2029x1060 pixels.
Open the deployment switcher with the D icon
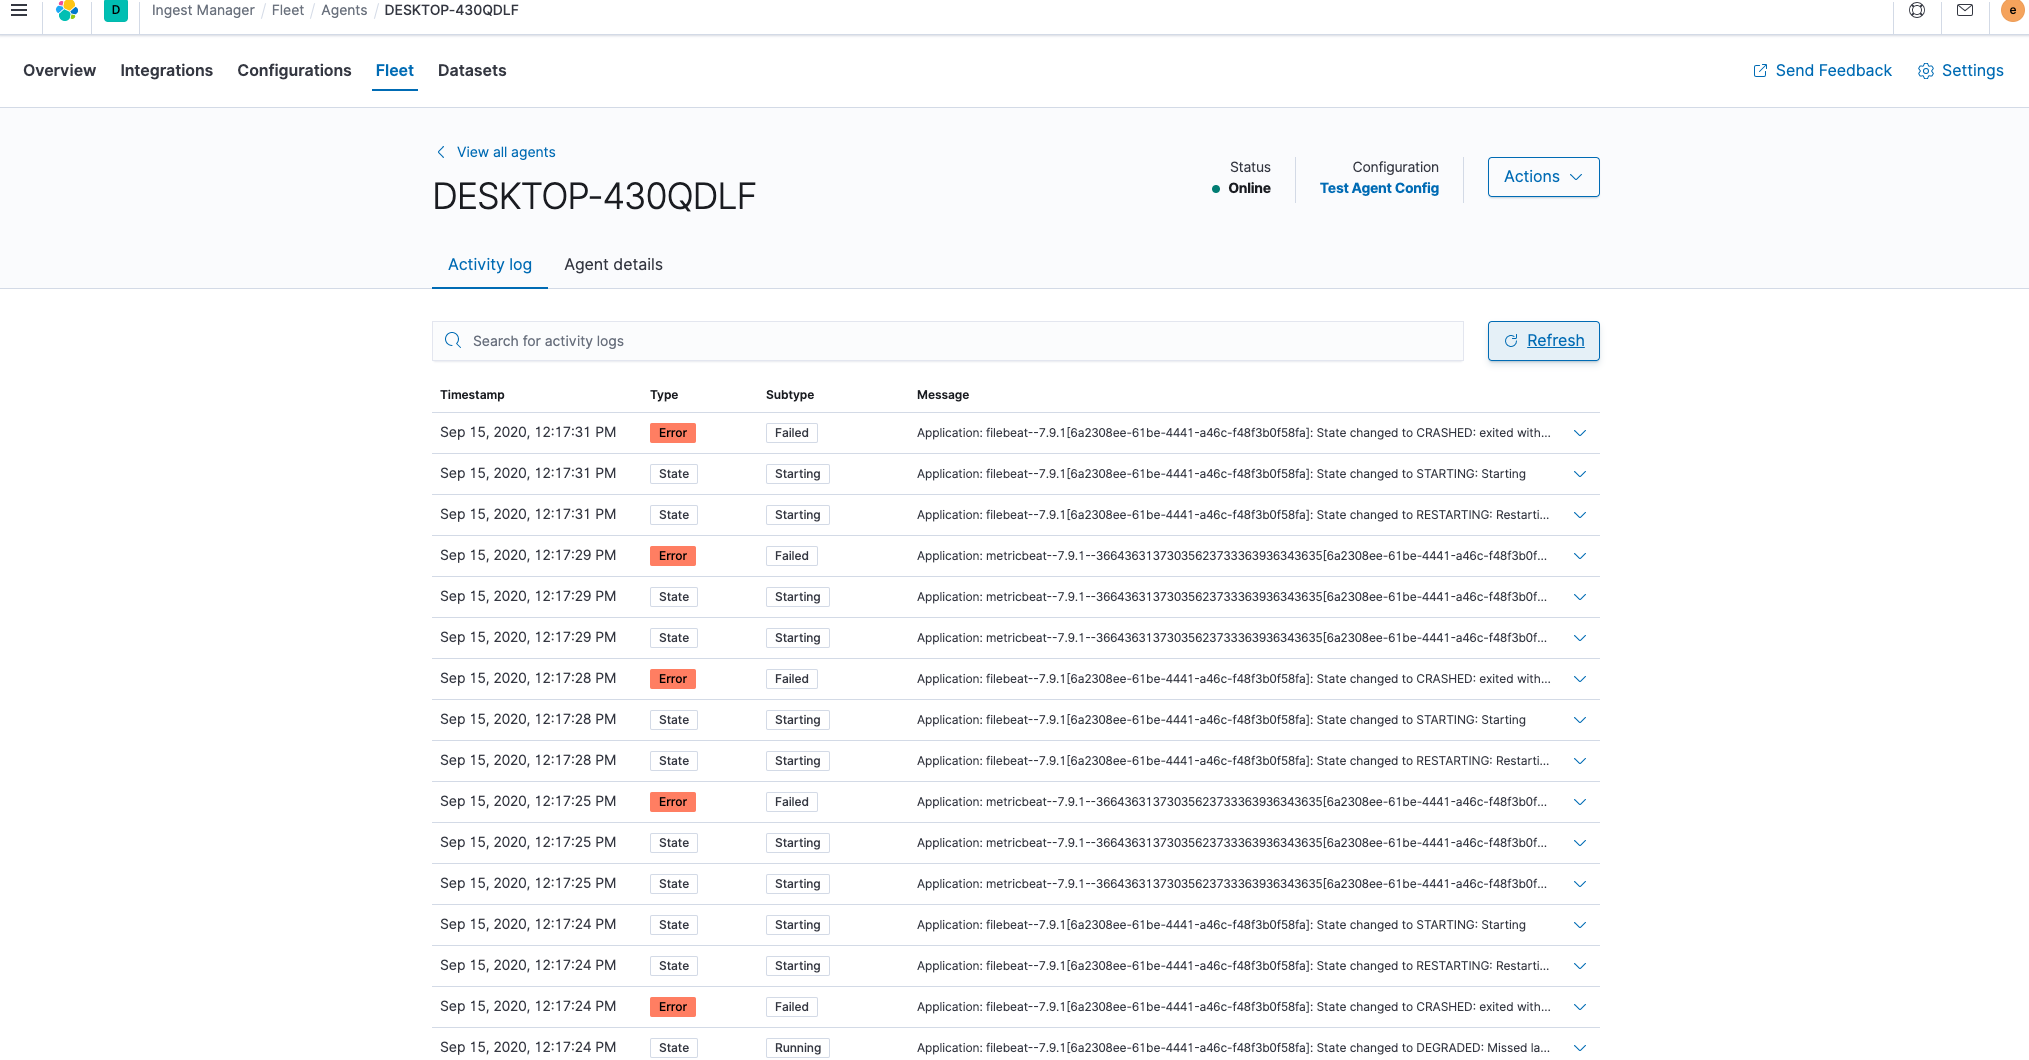click(115, 10)
